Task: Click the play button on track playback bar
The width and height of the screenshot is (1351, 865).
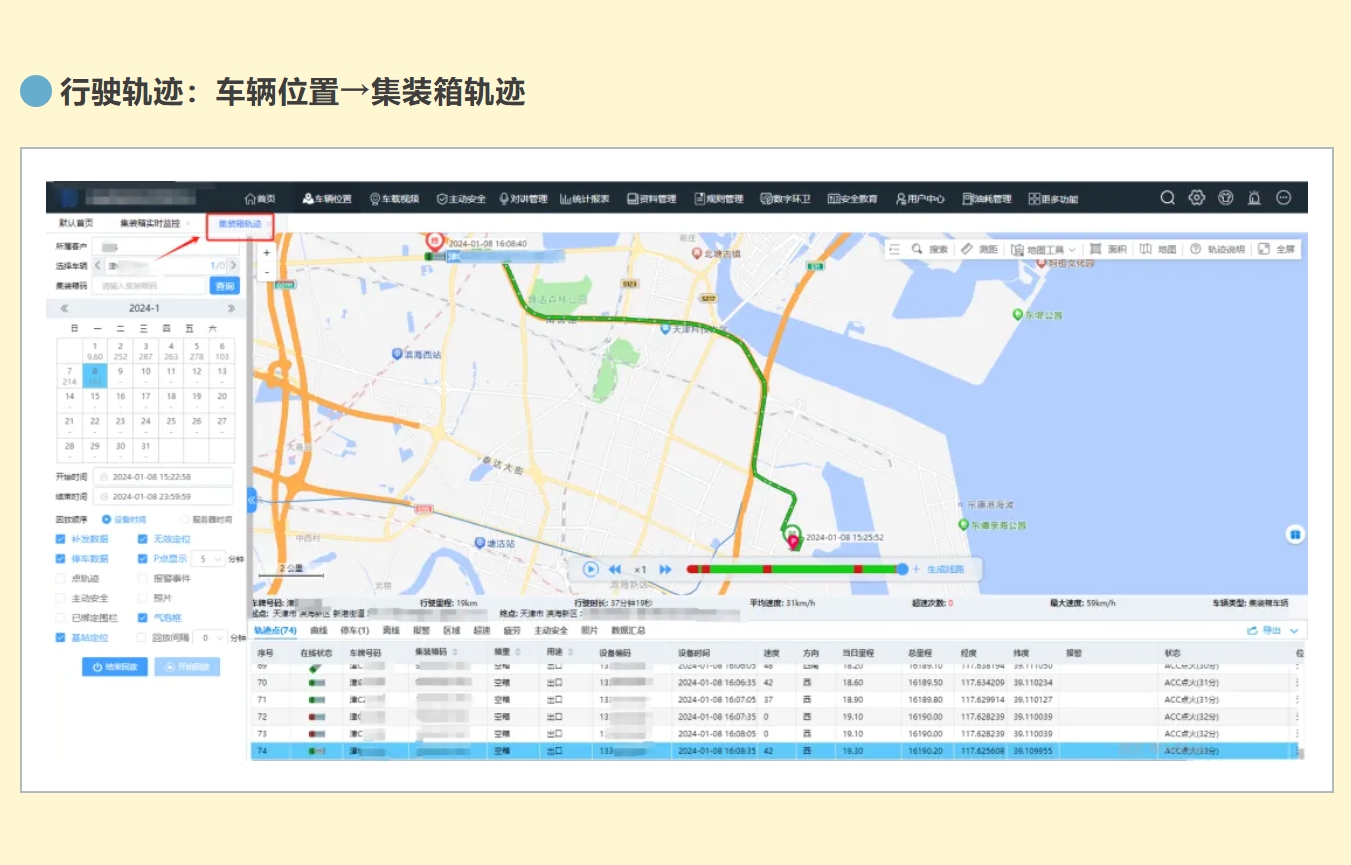Action: pyautogui.click(x=591, y=569)
